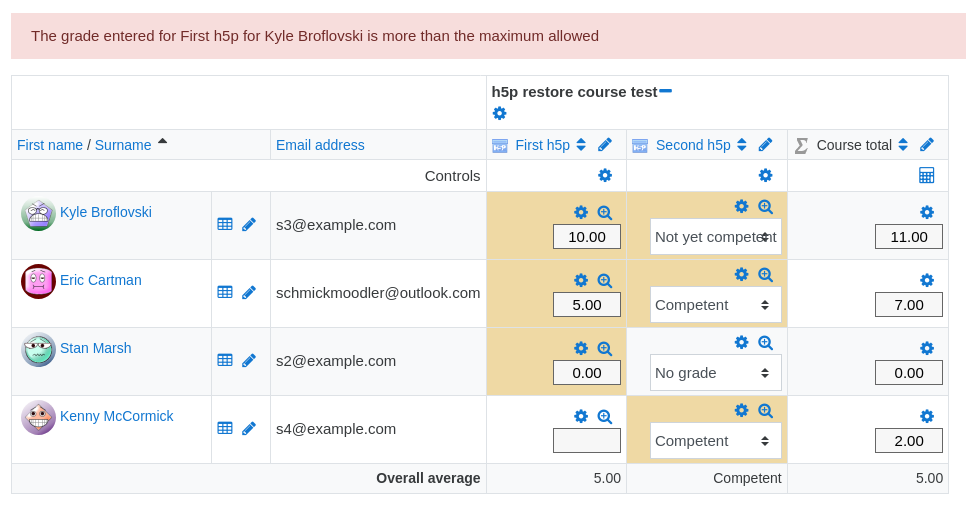The height and width of the screenshot is (521, 966).
Task: Click gear icon for Kenny McCormick course total
Action: point(927,416)
